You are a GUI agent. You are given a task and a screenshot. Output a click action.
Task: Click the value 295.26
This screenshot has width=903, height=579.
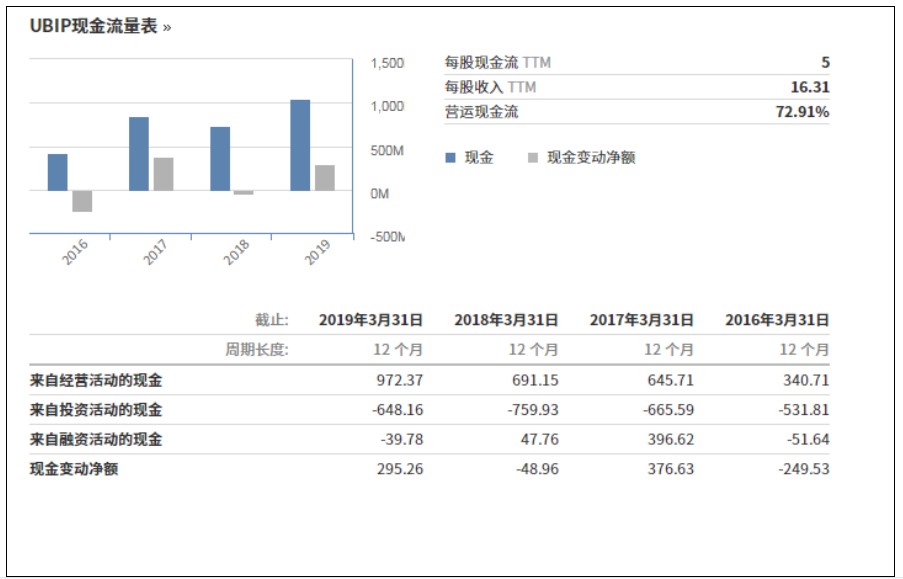(x=400, y=469)
